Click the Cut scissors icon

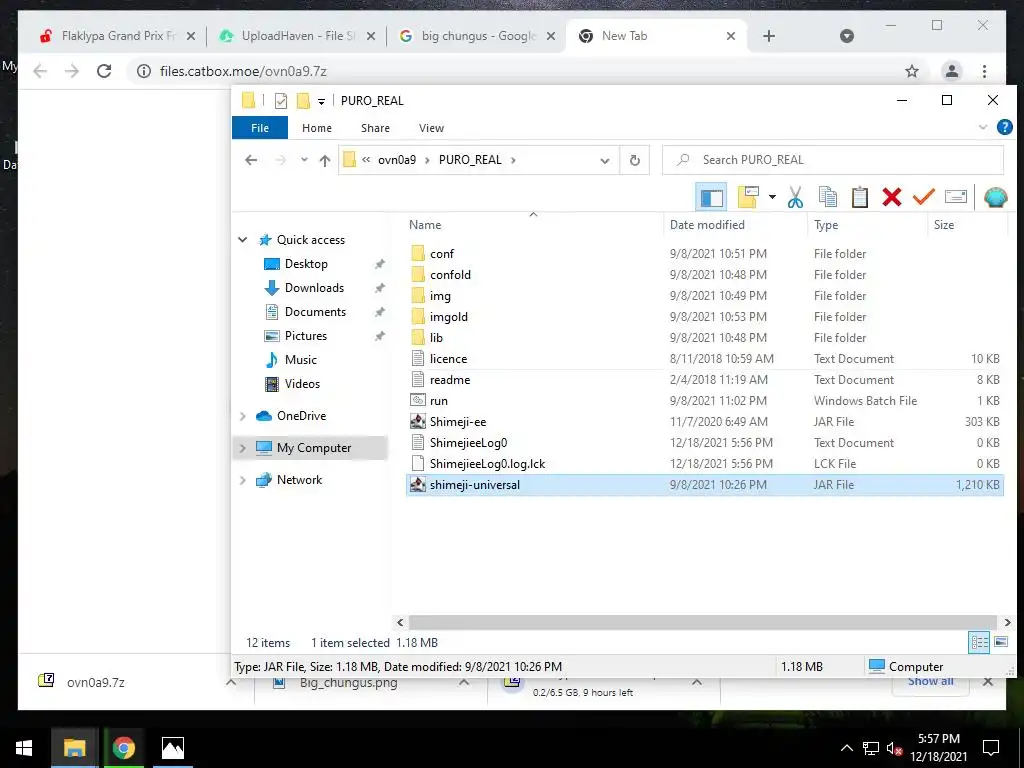(x=795, y=197)
